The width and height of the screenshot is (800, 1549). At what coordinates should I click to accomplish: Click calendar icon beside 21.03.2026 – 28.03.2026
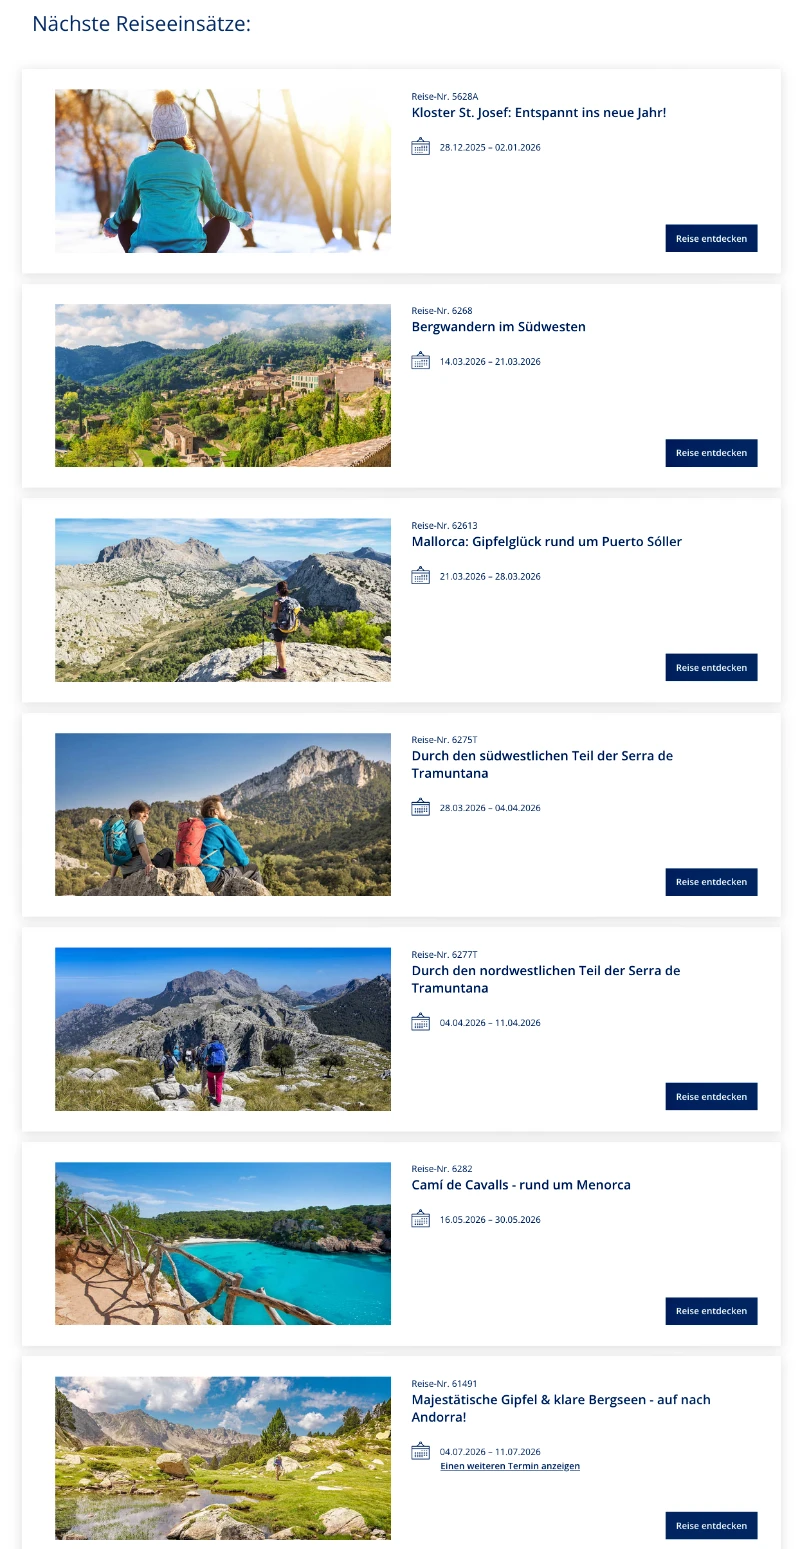[420, 576]
